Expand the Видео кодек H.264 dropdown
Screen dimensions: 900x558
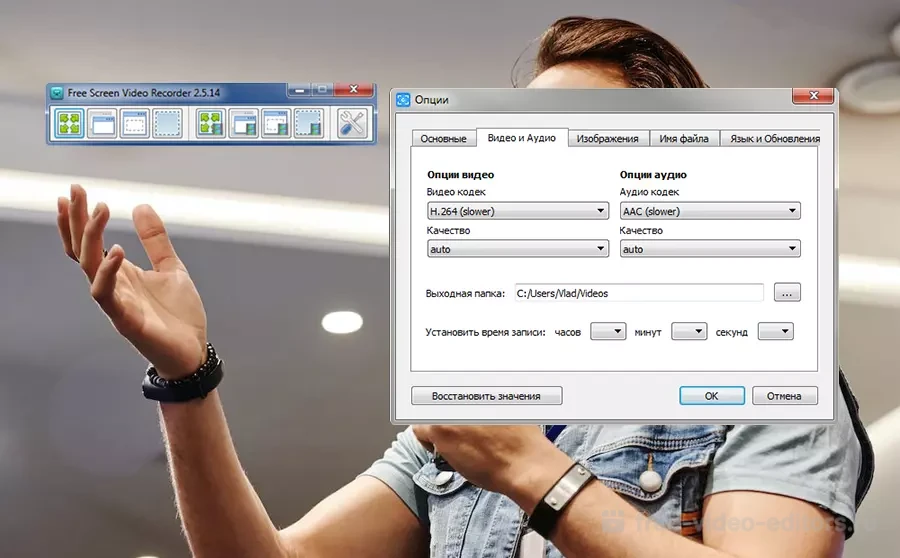(x=517, y=211)
